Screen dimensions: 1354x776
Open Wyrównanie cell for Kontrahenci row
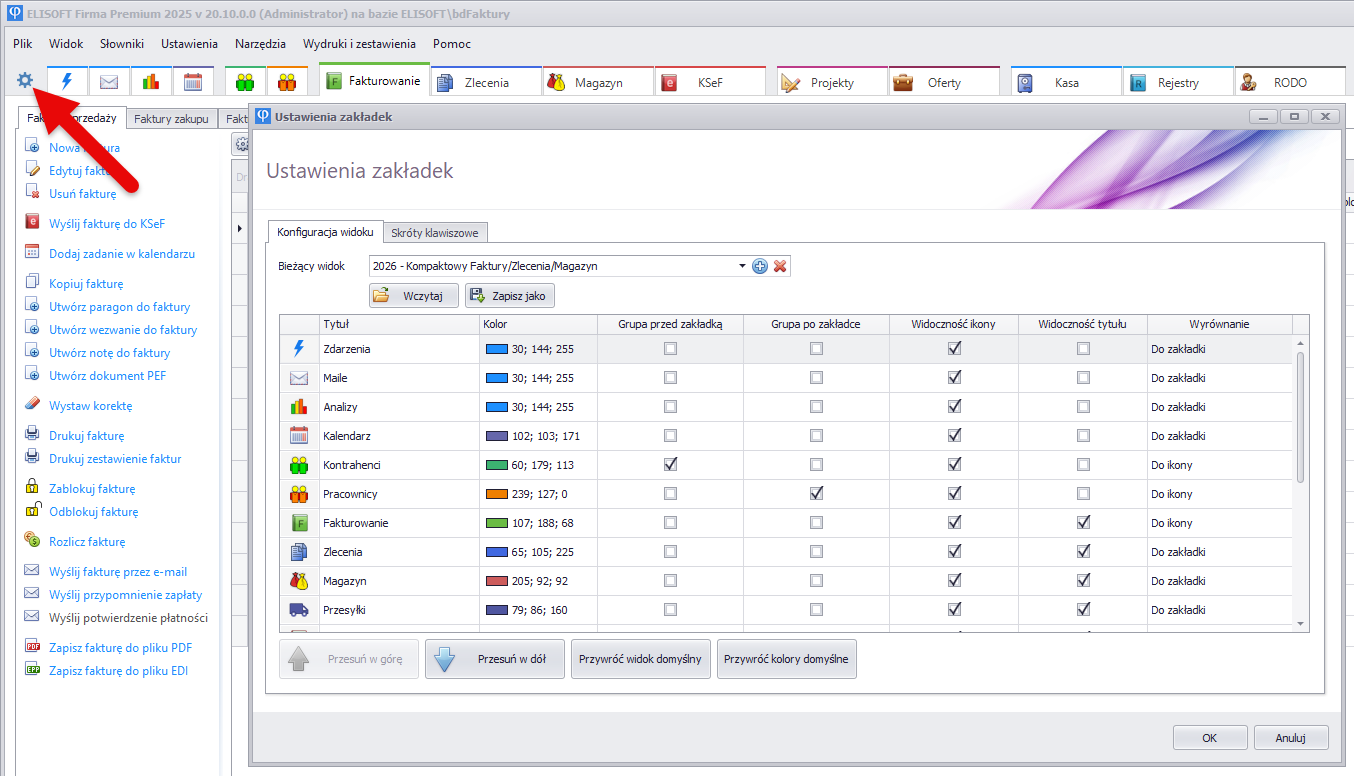1220,465
